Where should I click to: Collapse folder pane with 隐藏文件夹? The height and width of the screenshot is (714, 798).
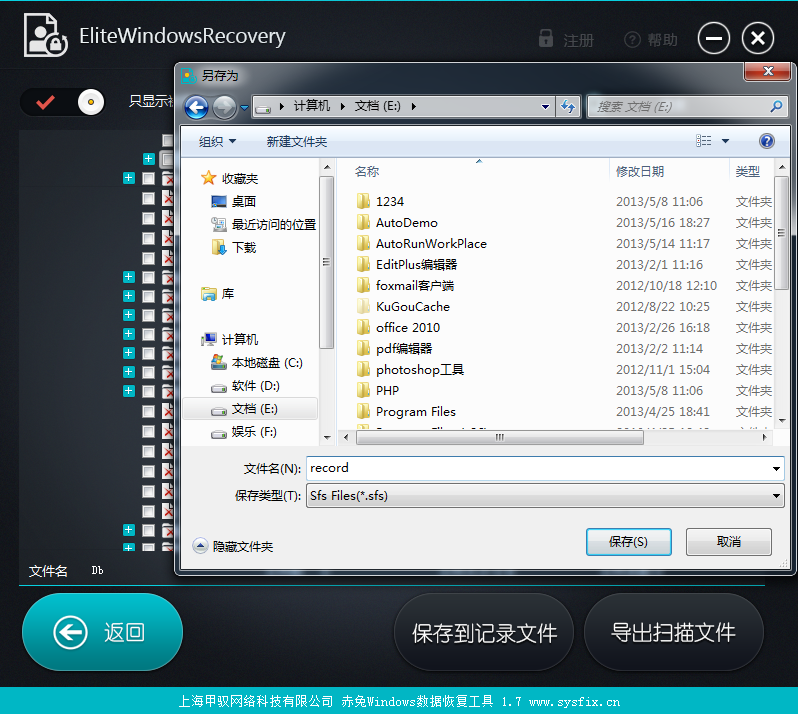pyautogui.click(x=233, y=546)
